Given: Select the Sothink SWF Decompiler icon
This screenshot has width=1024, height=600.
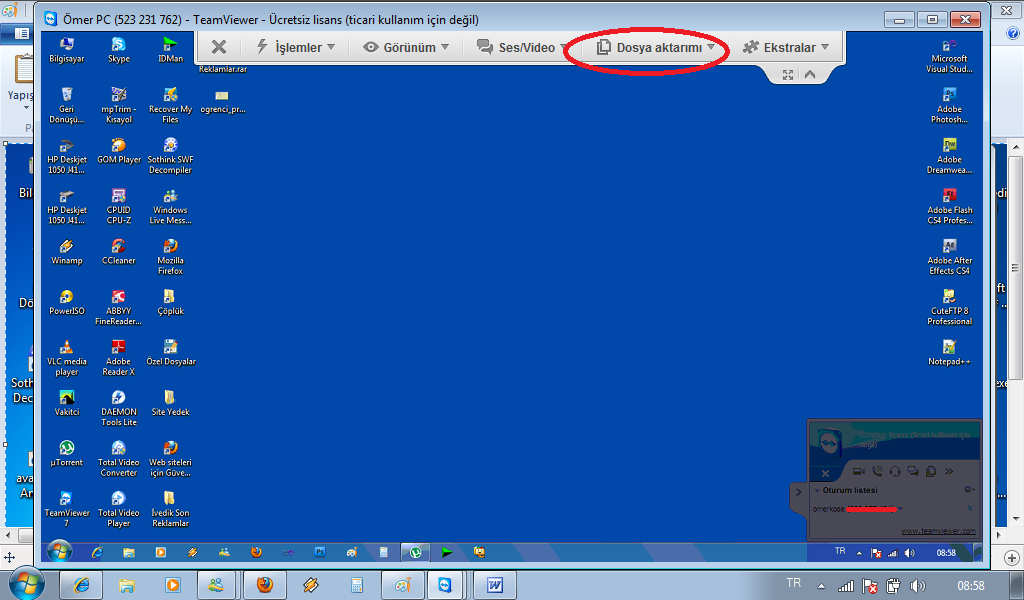Looking at the screenshot, I should click(x=170, y=156).
